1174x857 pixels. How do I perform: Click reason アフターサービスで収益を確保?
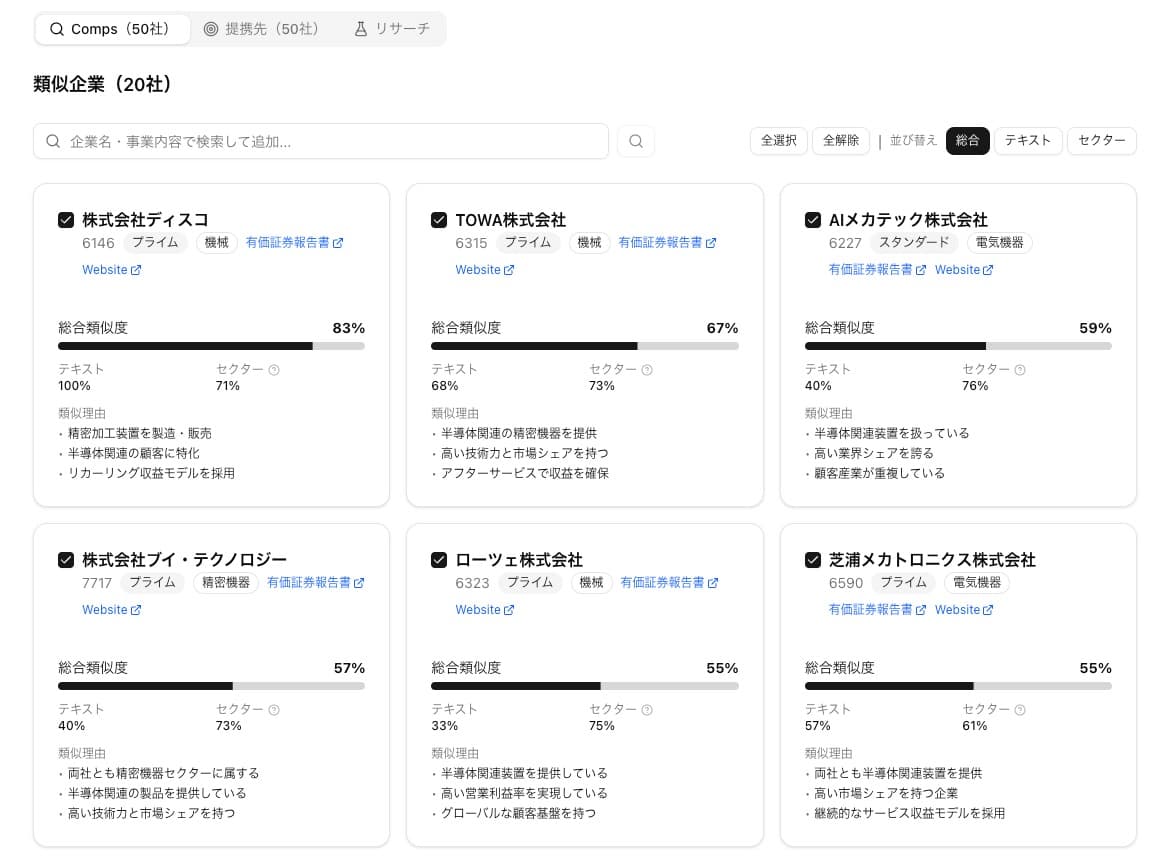pyautogui.click(x=525, y=473)
